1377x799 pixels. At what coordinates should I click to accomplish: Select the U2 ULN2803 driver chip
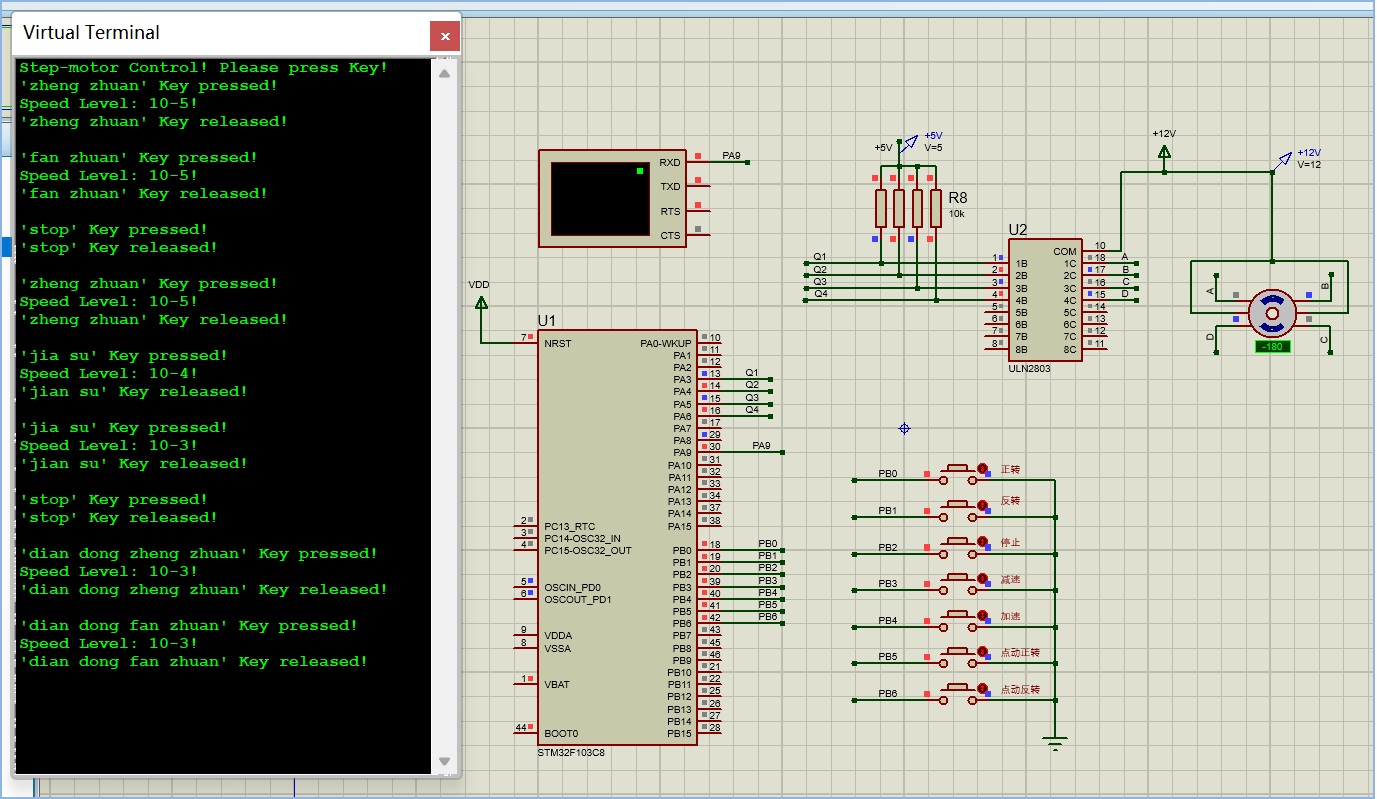coord(1044,300)
